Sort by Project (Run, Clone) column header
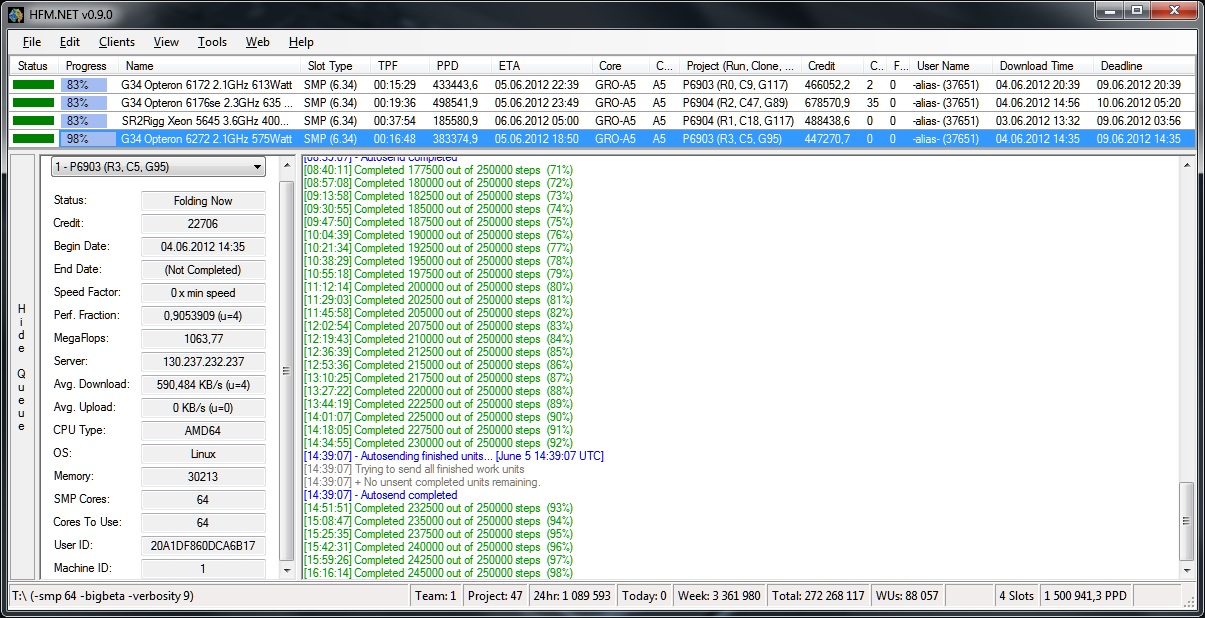 click(x=739, y=66)
